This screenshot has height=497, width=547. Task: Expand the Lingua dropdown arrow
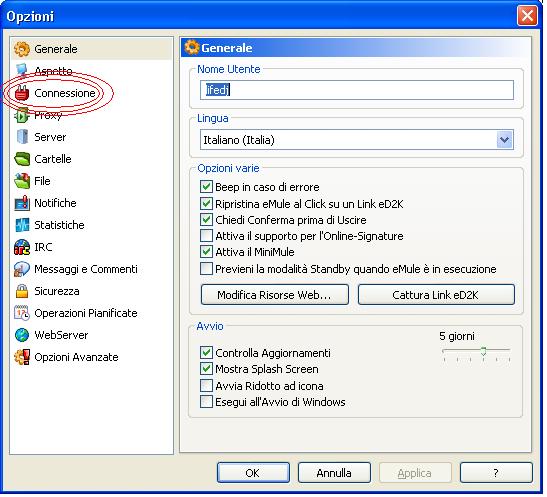coord(504,140)
